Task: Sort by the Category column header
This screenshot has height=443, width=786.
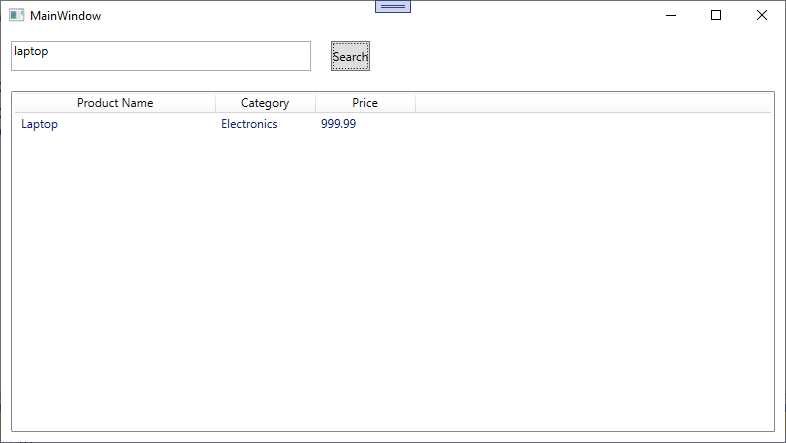Action: (x=265, y=103)
